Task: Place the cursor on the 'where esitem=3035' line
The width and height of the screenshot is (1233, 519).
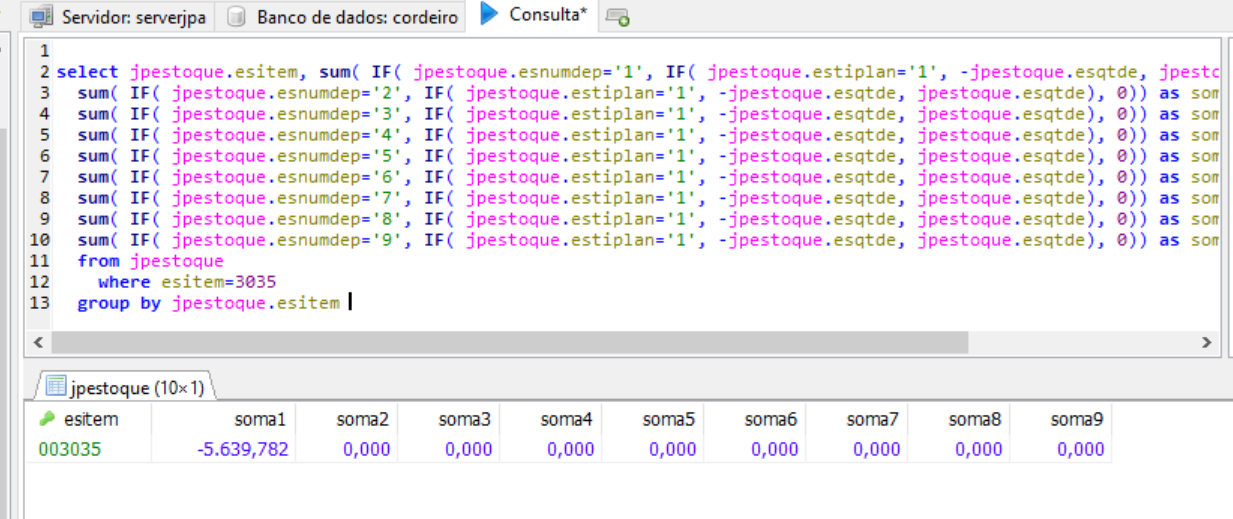Action: (188, 282)
